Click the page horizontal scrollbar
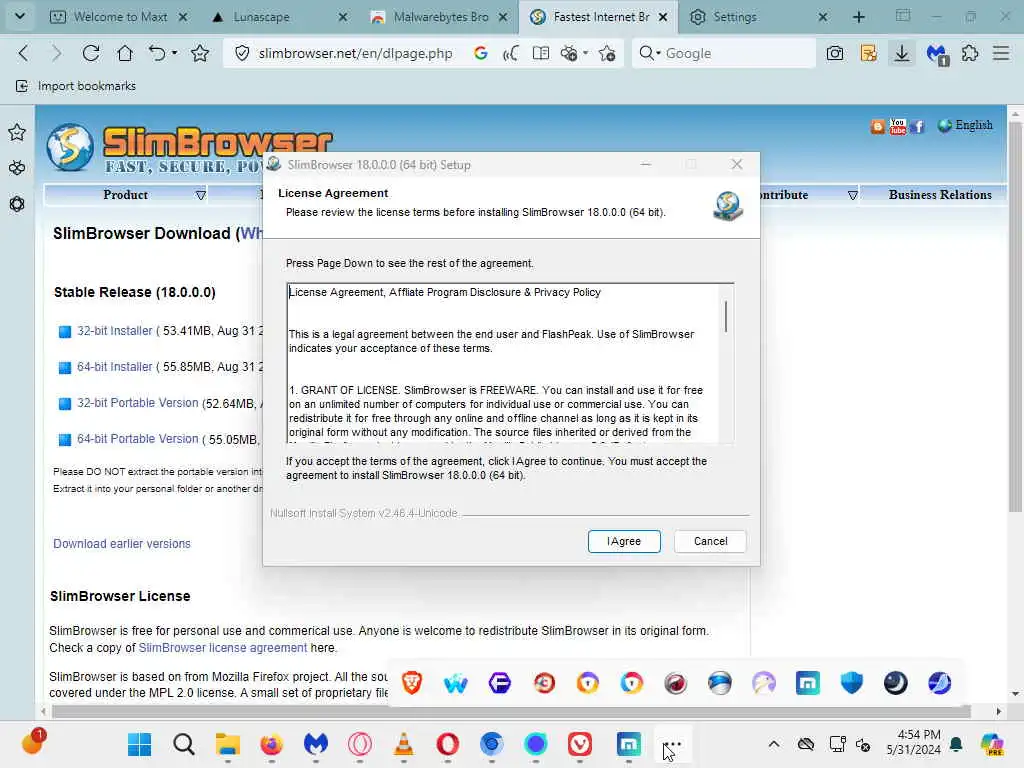 (511, 711)
